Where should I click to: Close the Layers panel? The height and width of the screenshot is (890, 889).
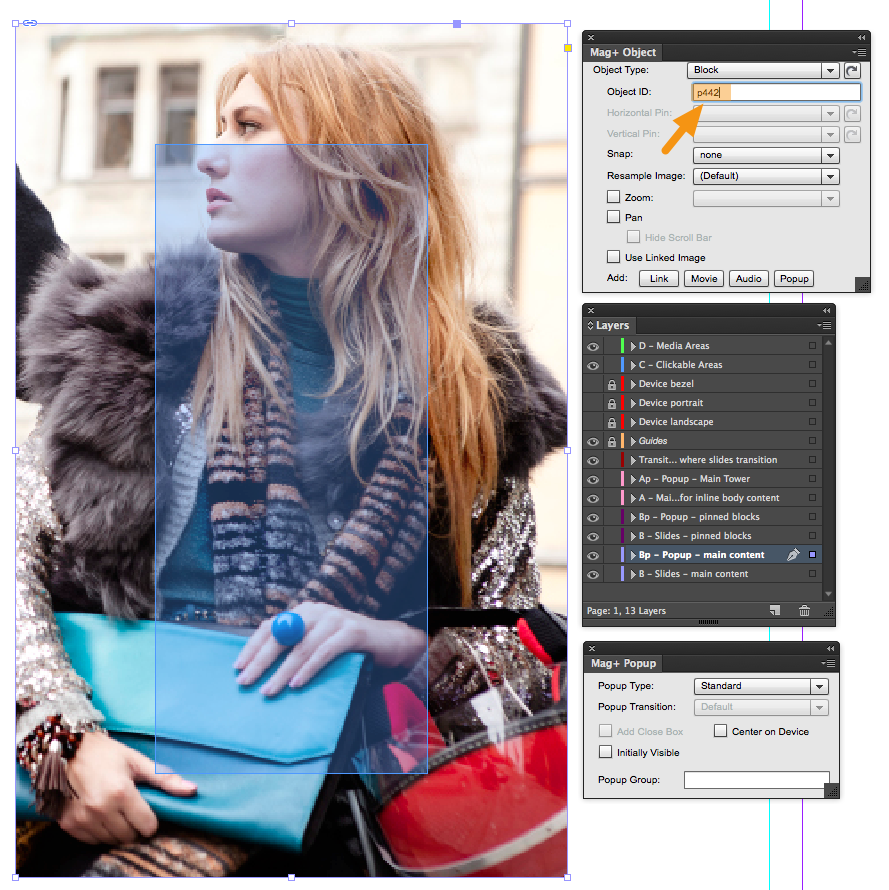tap(591, 310)
